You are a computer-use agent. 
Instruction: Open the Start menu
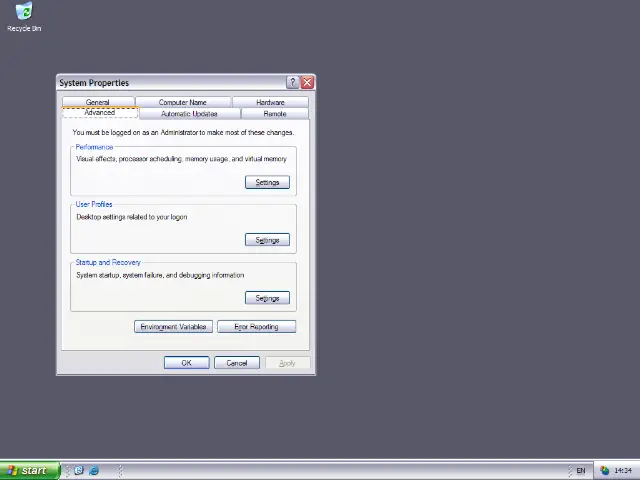(x=30, y=471)
